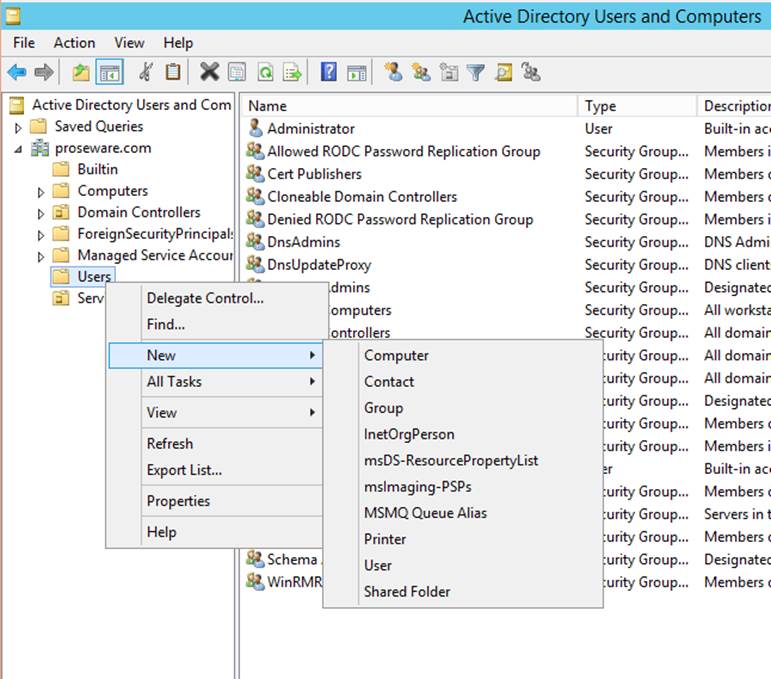Click the Delete X toolbar icon
Screen dimensions: 771x679
pyautogui.click(x=209, y=72)
